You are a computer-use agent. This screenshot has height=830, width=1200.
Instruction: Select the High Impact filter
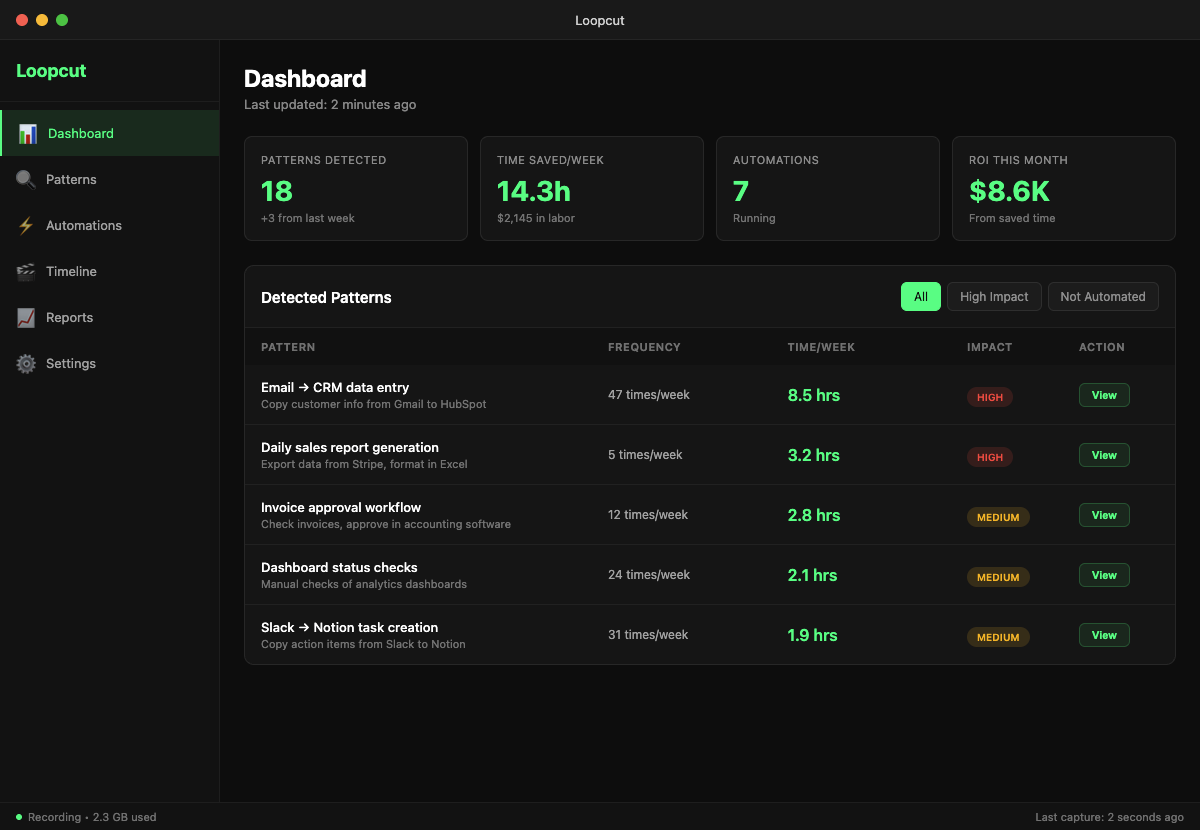click(x=993, y=296)
